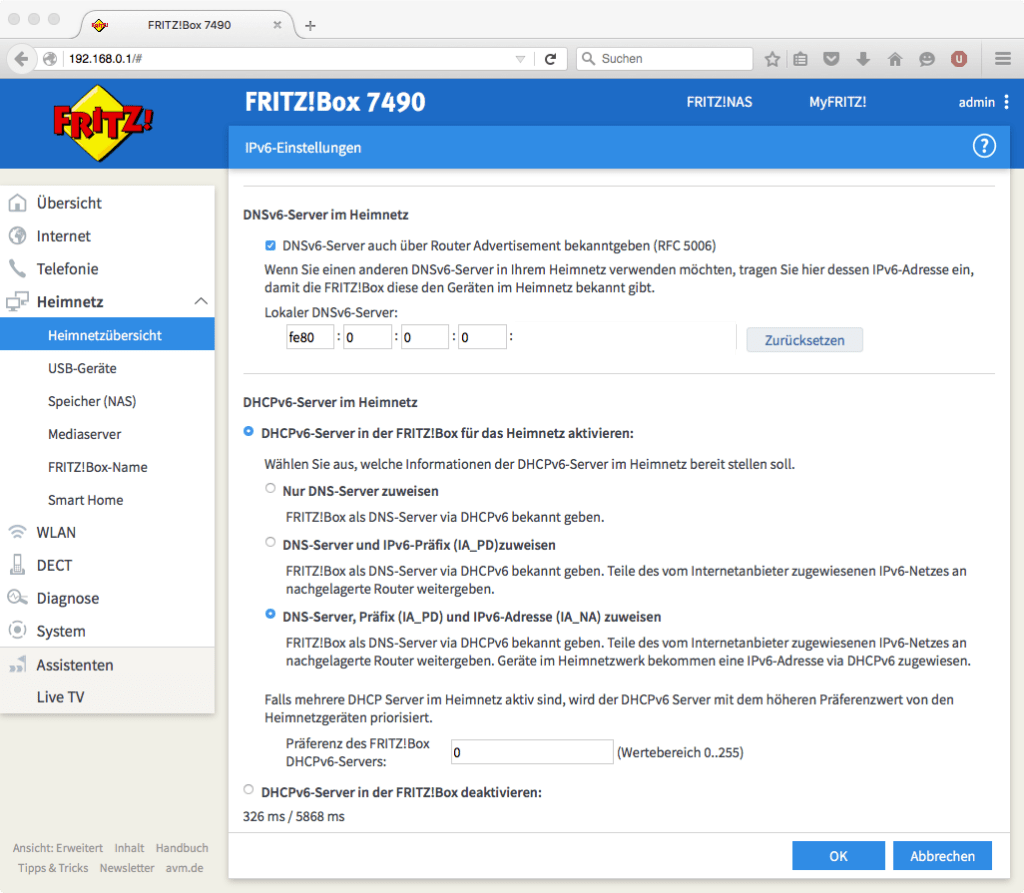1024x893 pixels.
Task: Open the Handbuch link at the bottom
Action: [182, 847]
